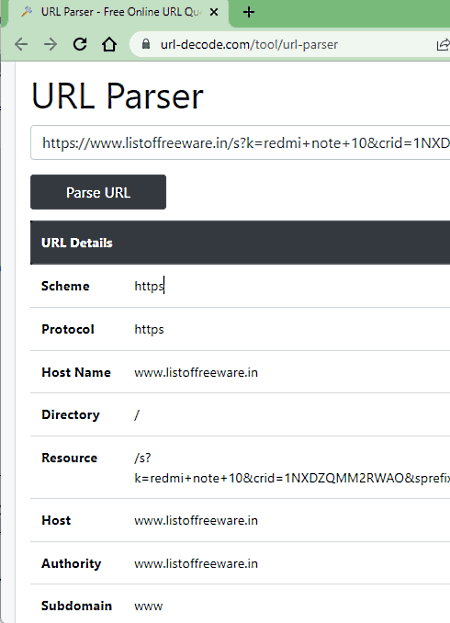Click the Protocol value https
This screenshot has height=623, width=450.
click(x=149, y=329)
